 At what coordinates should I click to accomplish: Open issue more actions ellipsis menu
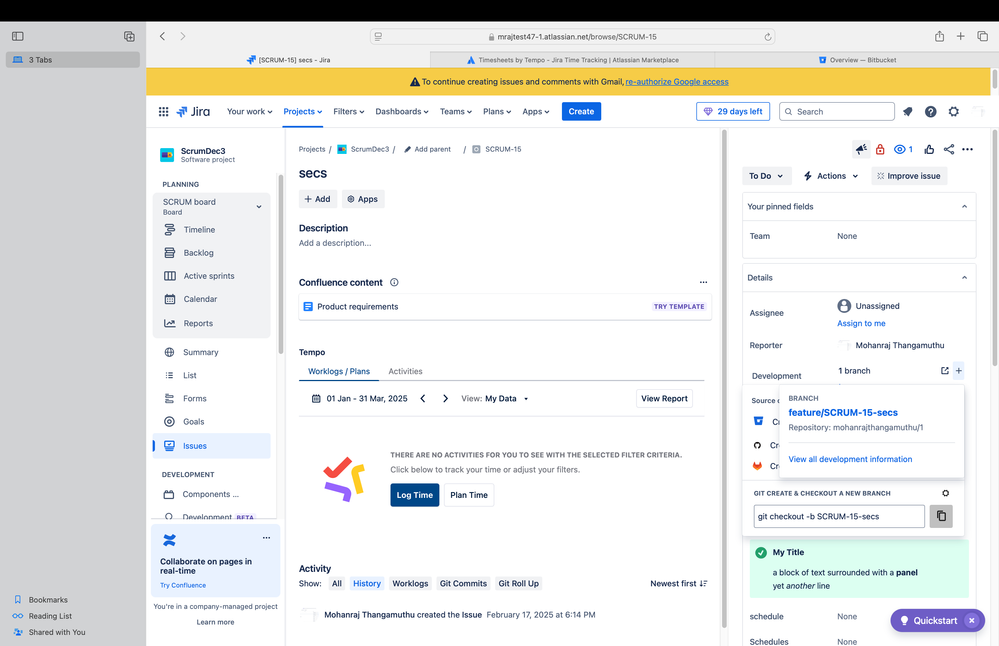(x=967, y=149)
